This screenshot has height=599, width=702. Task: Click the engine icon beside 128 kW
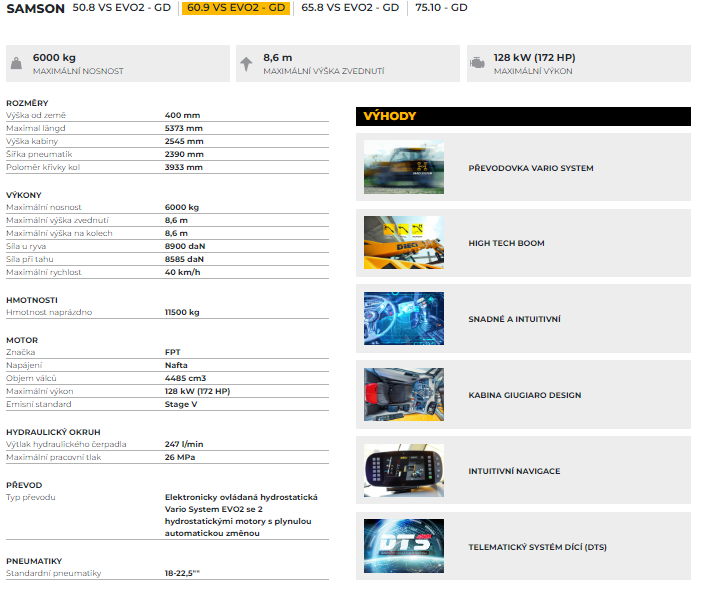coord(477,63)
